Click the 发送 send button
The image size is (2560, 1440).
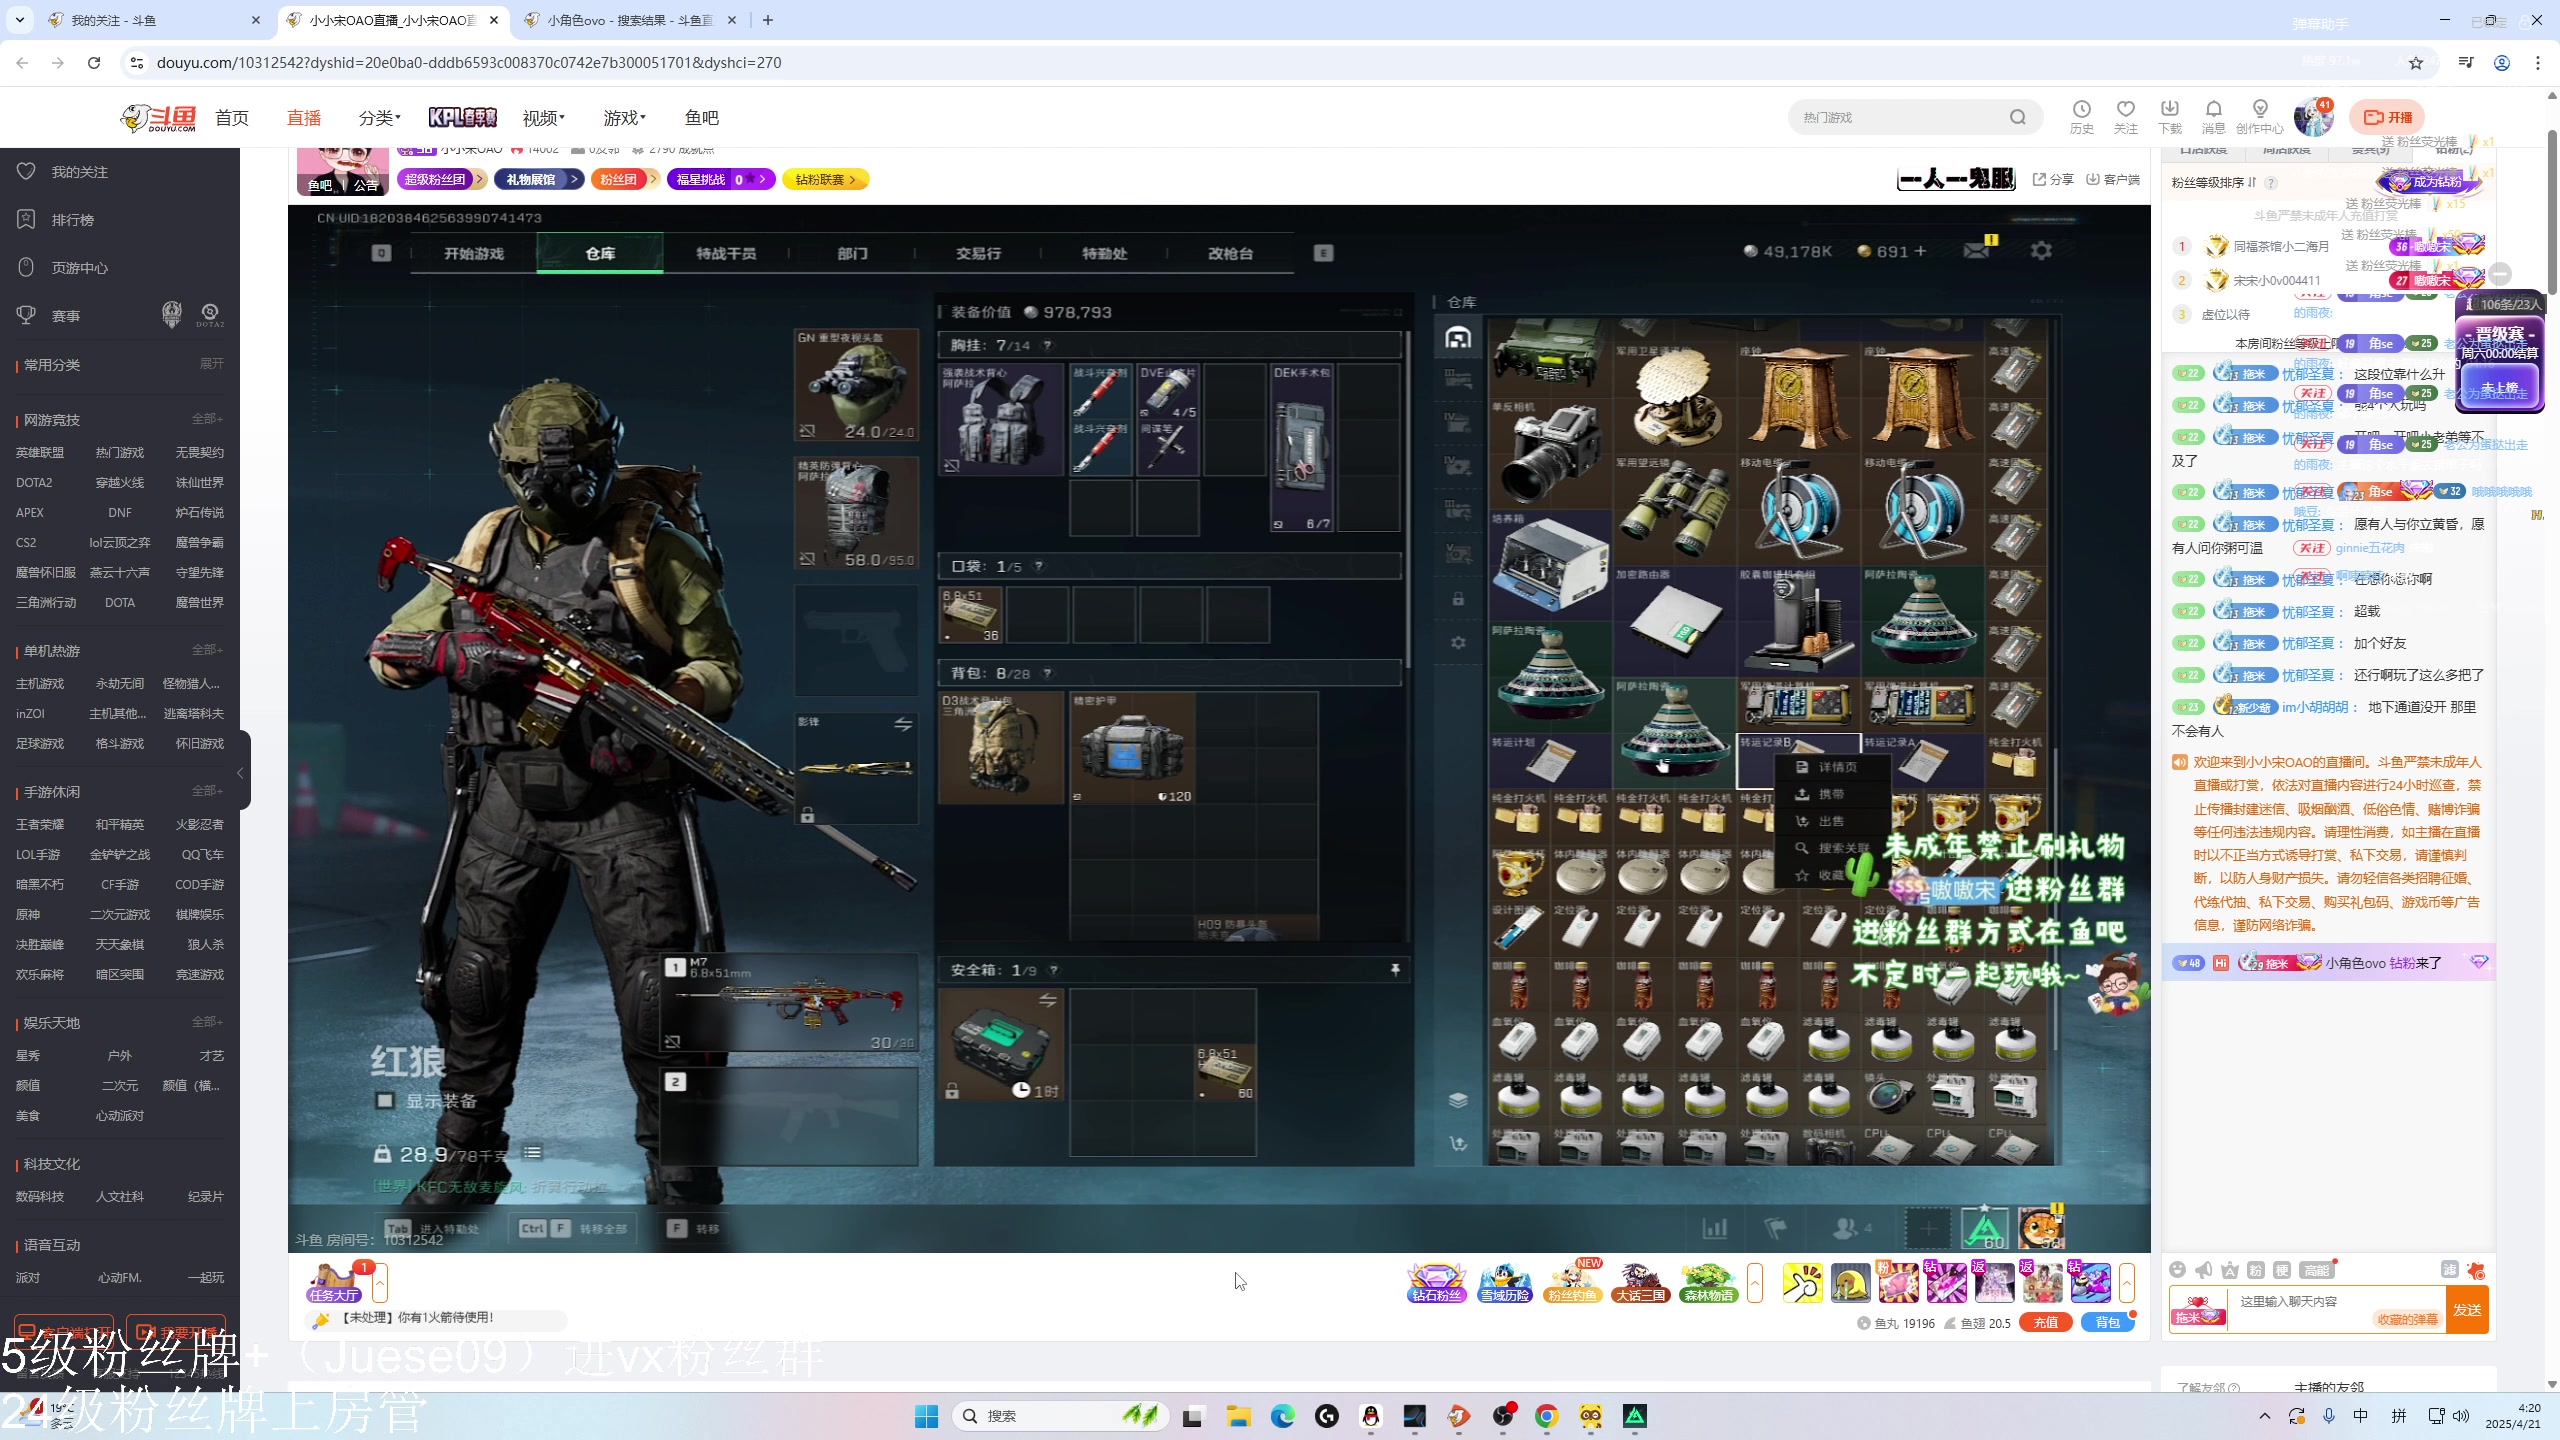click(x=2467, y=1310)
